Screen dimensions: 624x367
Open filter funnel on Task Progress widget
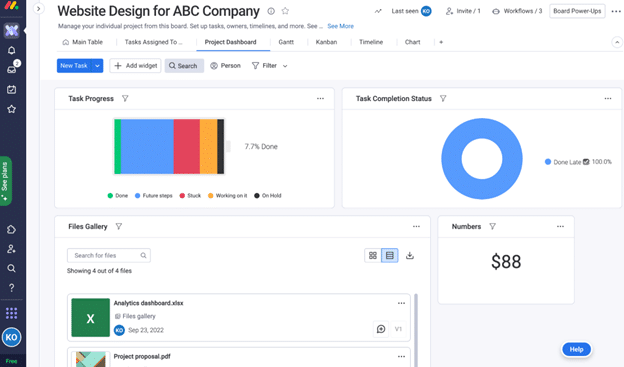[x=125, y=98]
